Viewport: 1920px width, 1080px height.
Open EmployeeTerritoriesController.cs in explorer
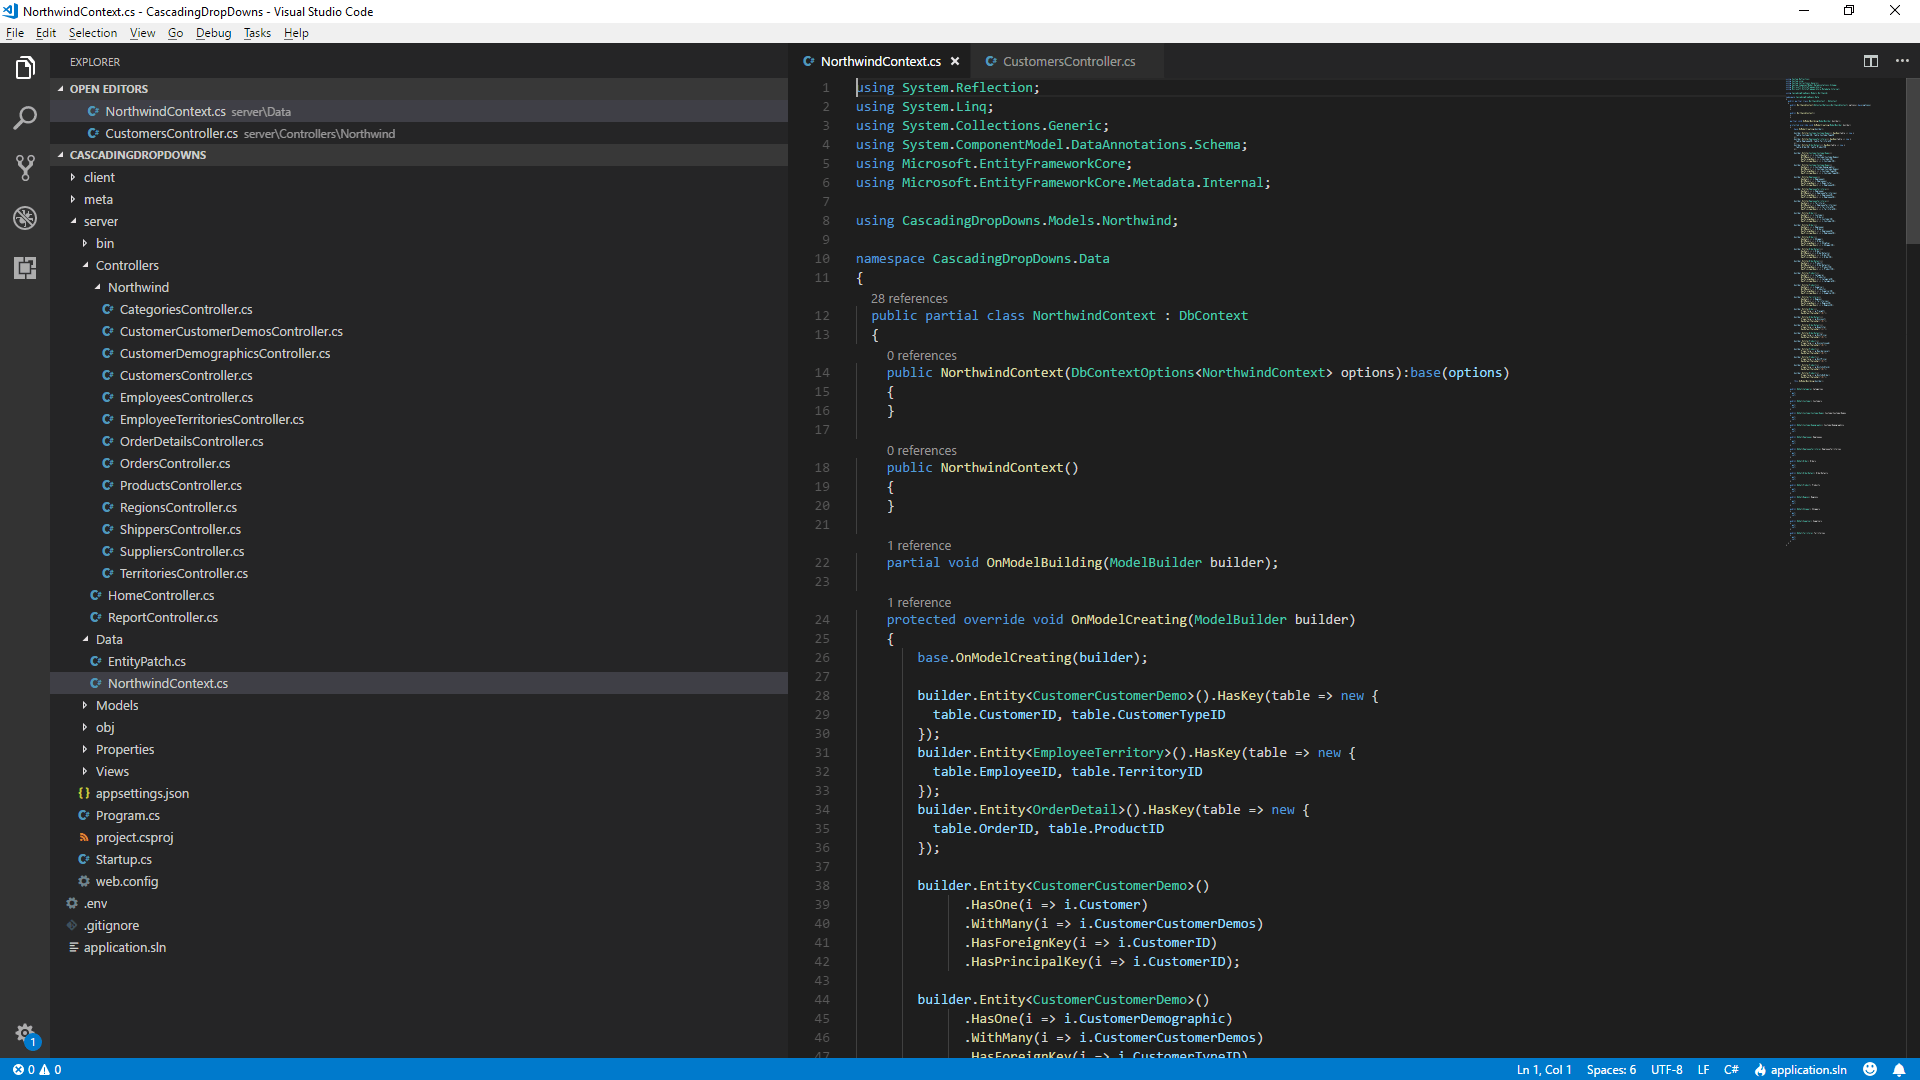(212, 420)
